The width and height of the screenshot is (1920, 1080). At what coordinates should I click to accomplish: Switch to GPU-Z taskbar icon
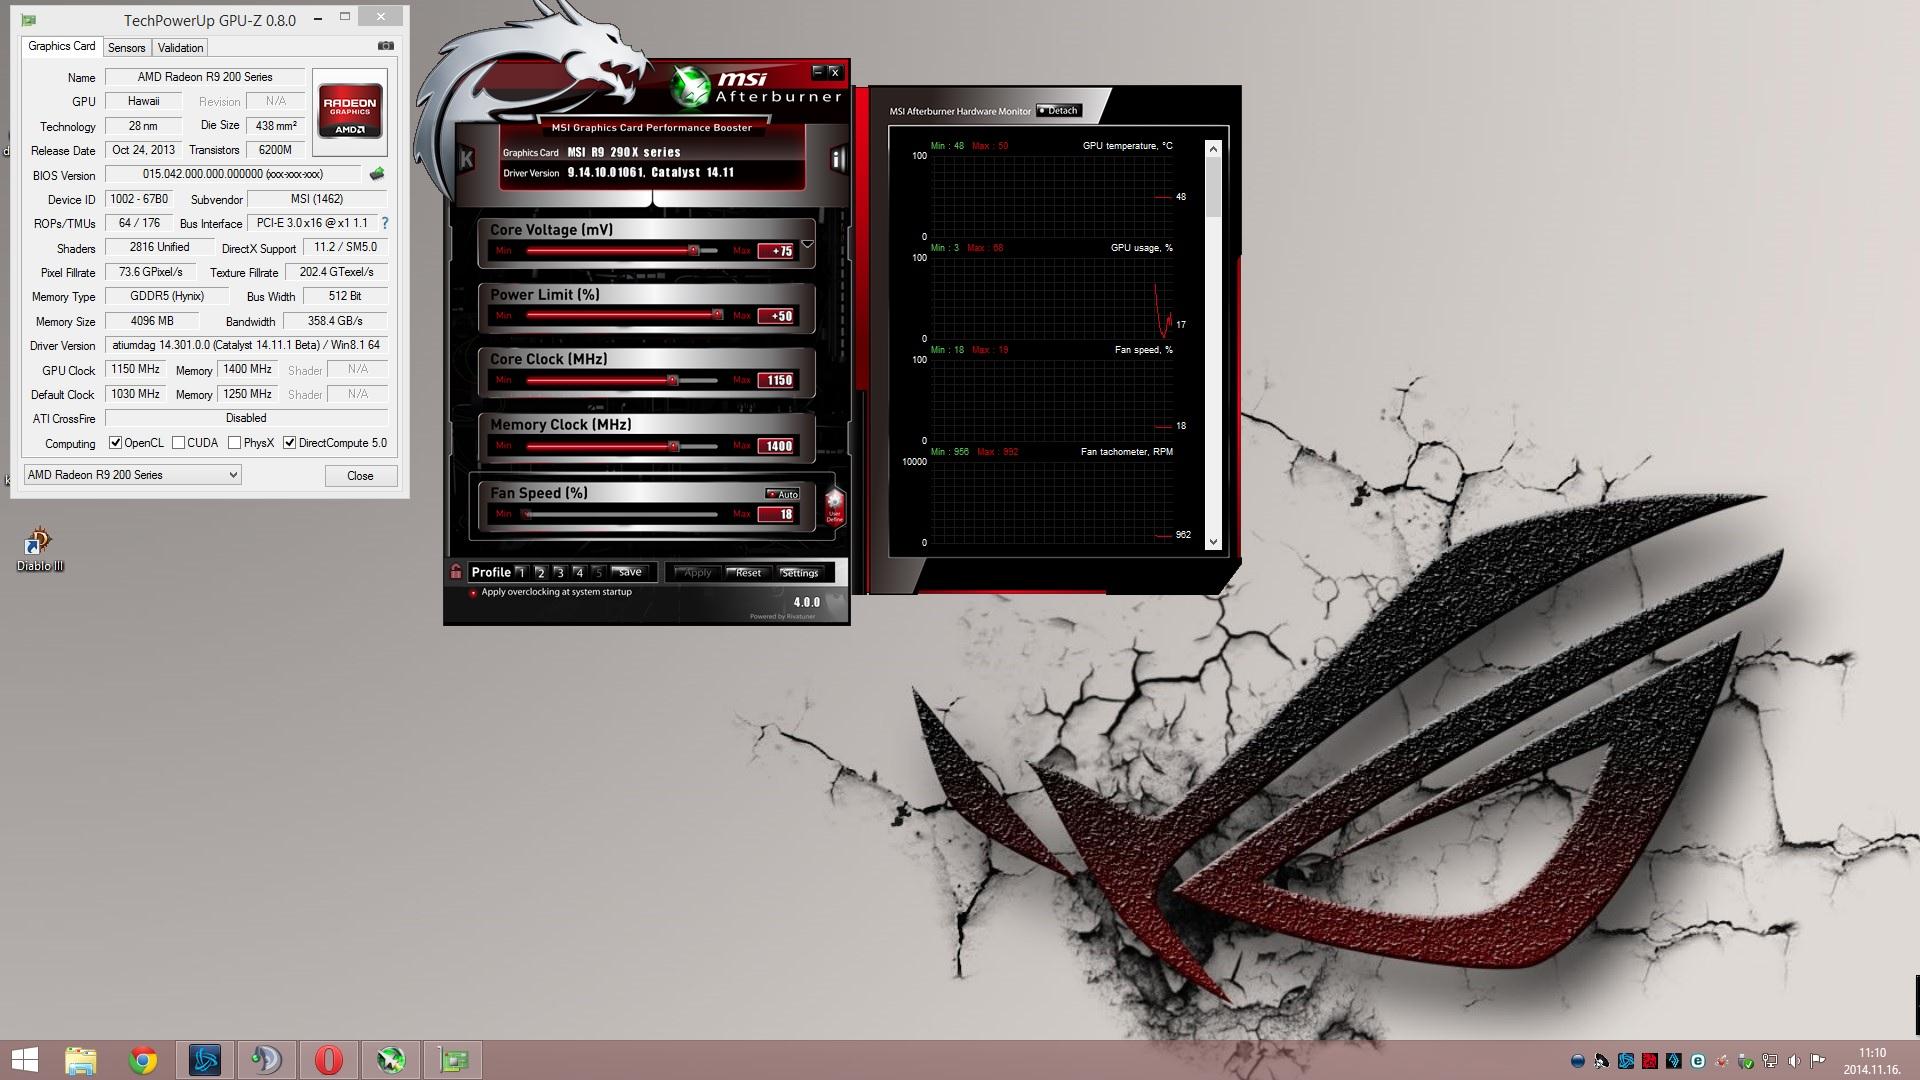point(453,1060)
